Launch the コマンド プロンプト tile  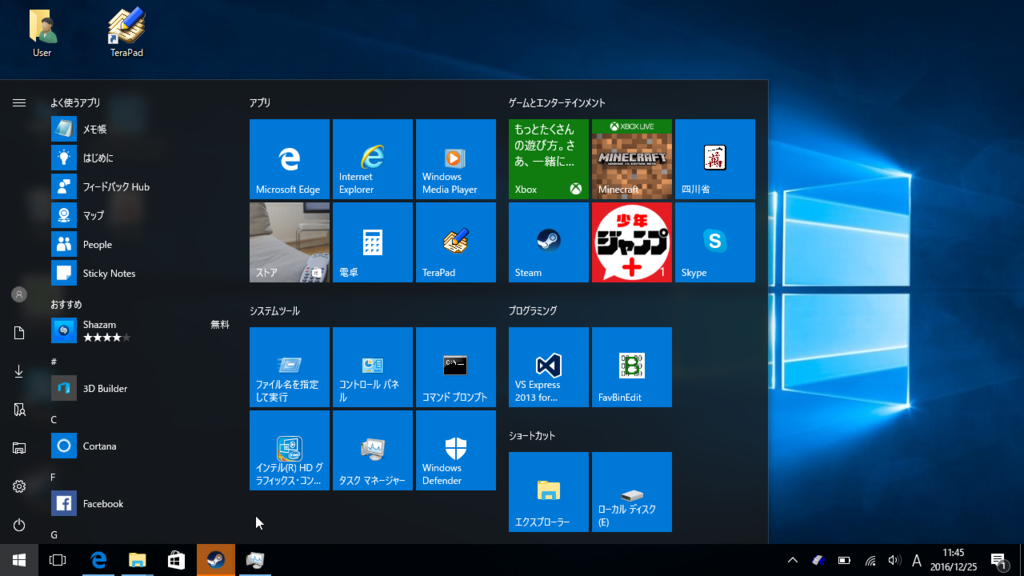click(456, 367)
